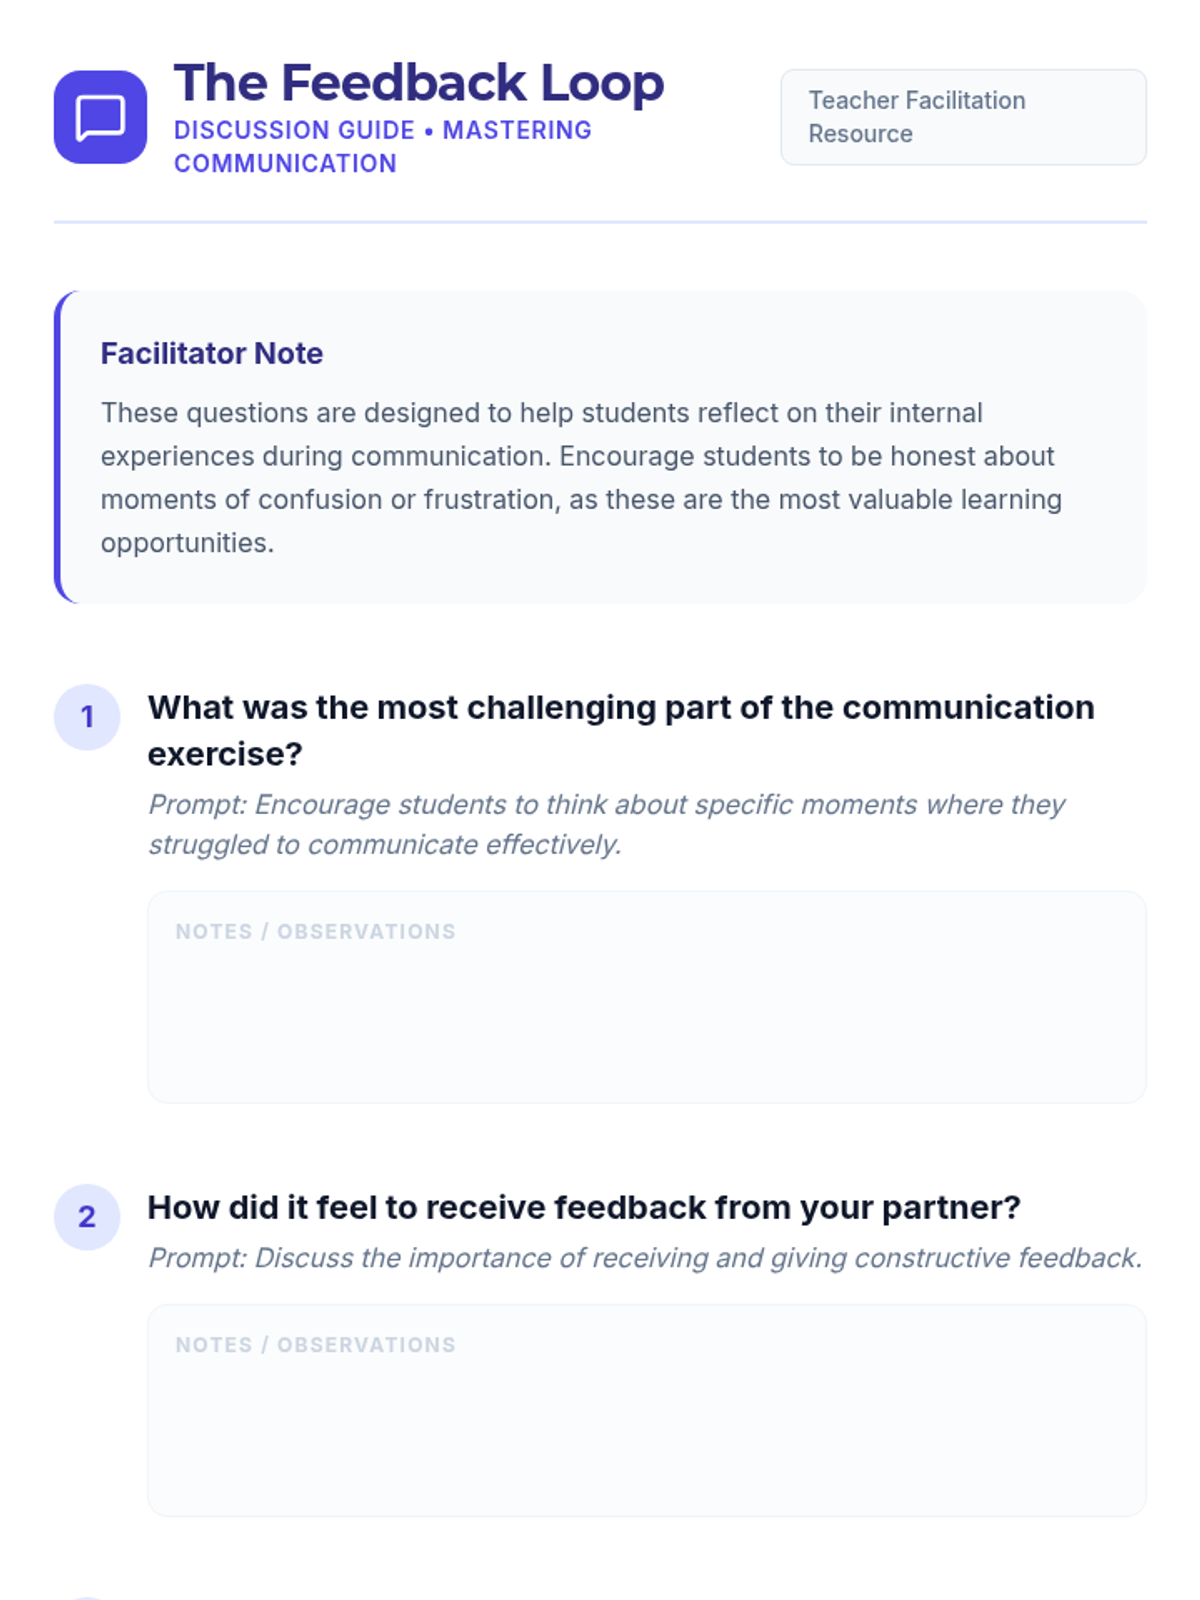Viewport: 1200px width, 1600px height.
Task: Click the receive feedback from partner question
Action: click(584, 1207)
